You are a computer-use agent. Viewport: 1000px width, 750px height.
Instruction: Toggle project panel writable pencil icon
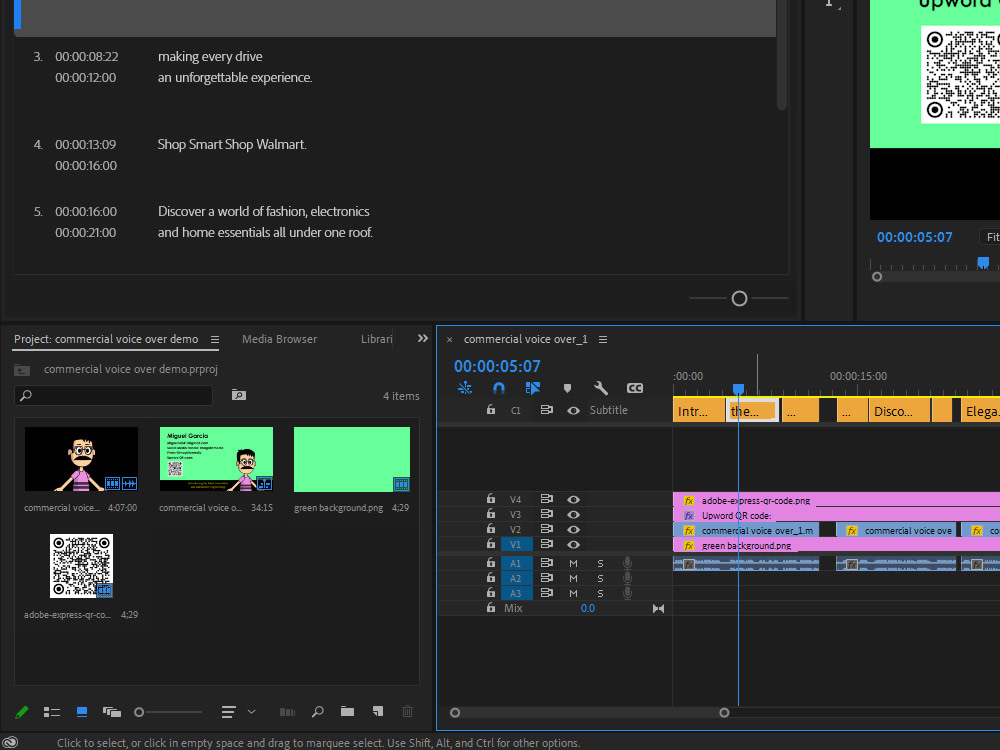click(x=21, y=712)
